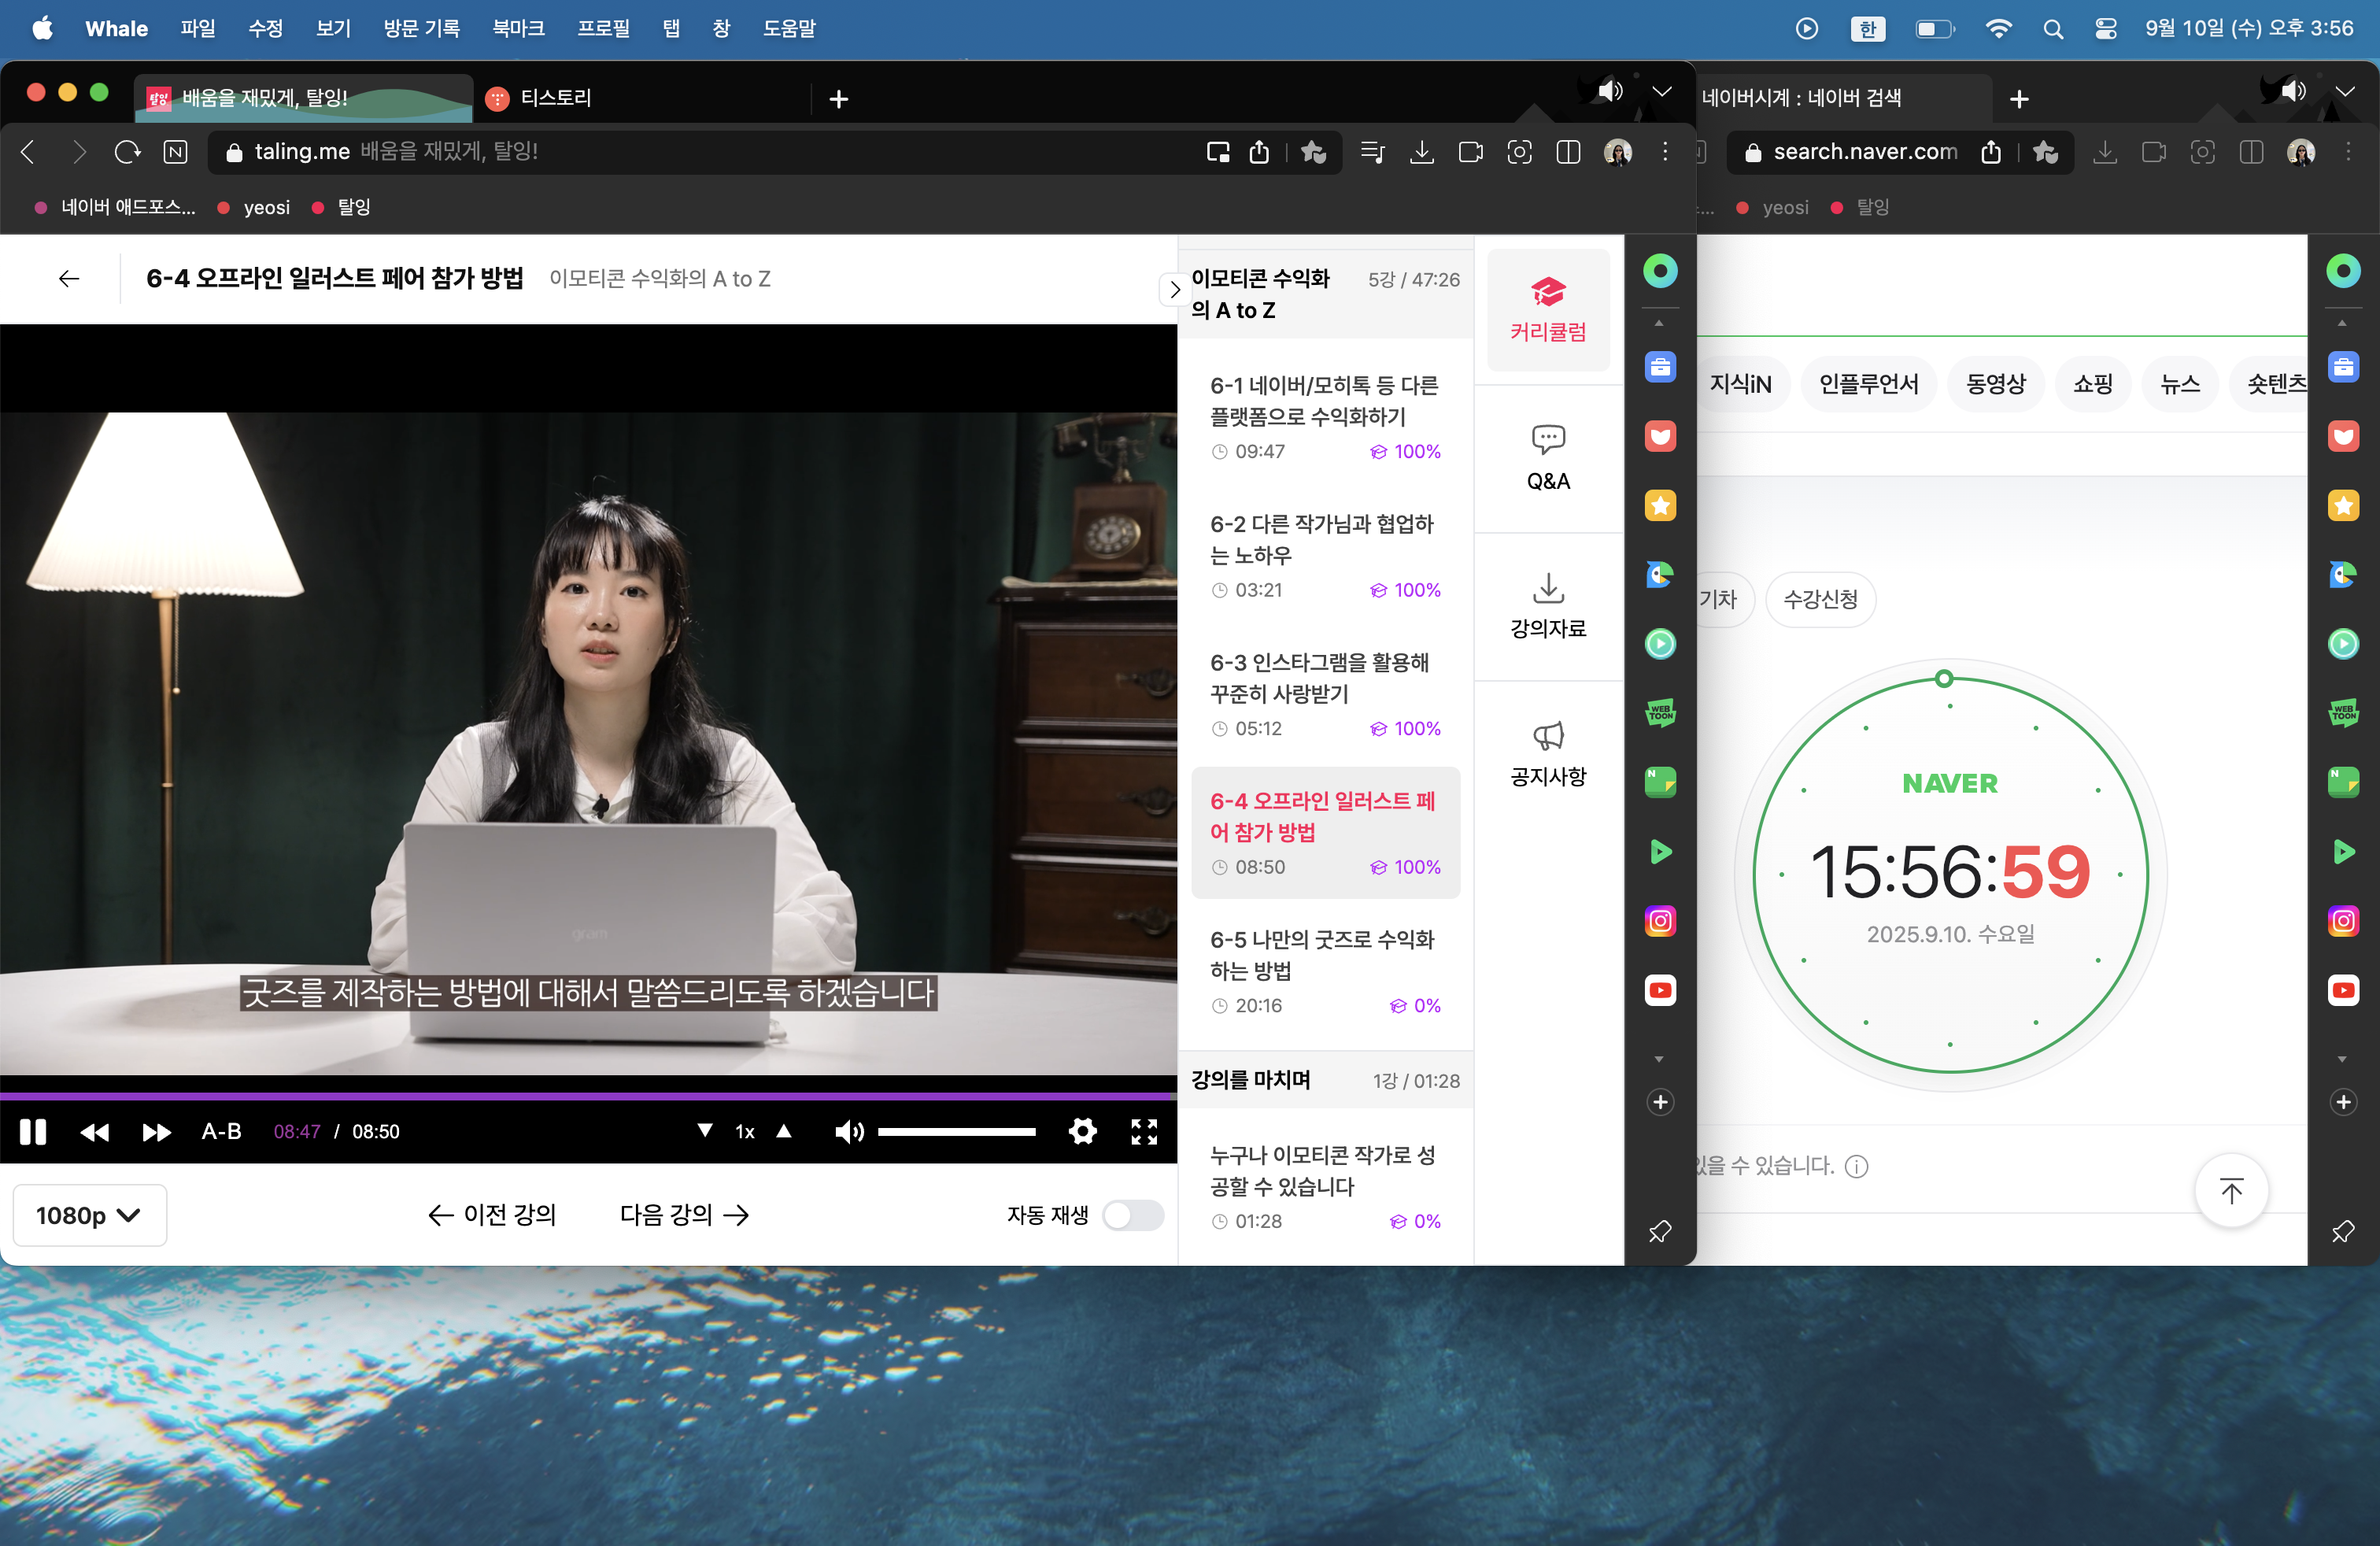This screenshot has height=1546, width=2380.
Task: Open the 북마크 menu in menu bar
Action: 518,28
